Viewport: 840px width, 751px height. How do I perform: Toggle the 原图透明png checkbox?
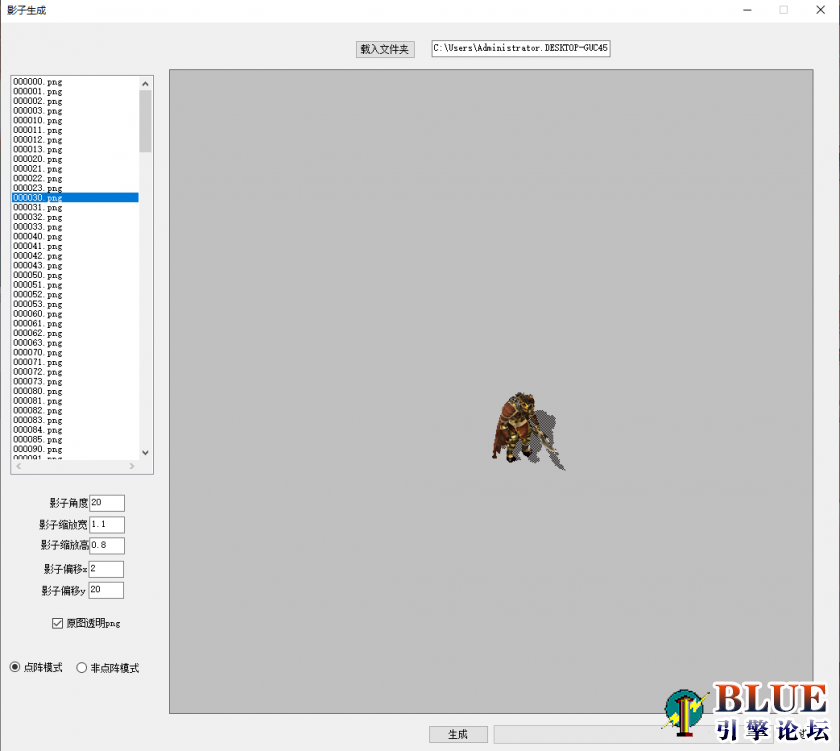pos(57,623)
